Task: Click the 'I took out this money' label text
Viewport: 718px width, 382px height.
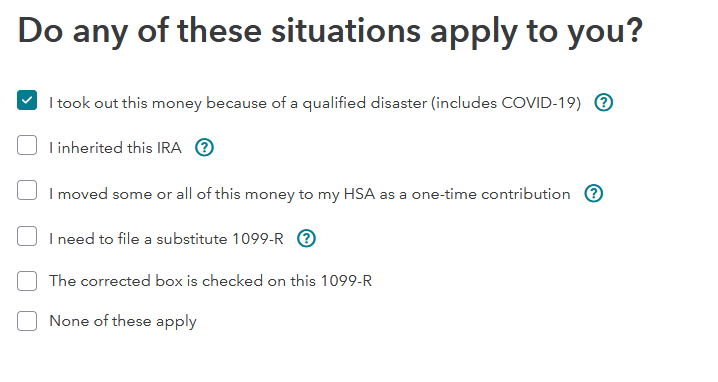Action: (x=315, y=103)
